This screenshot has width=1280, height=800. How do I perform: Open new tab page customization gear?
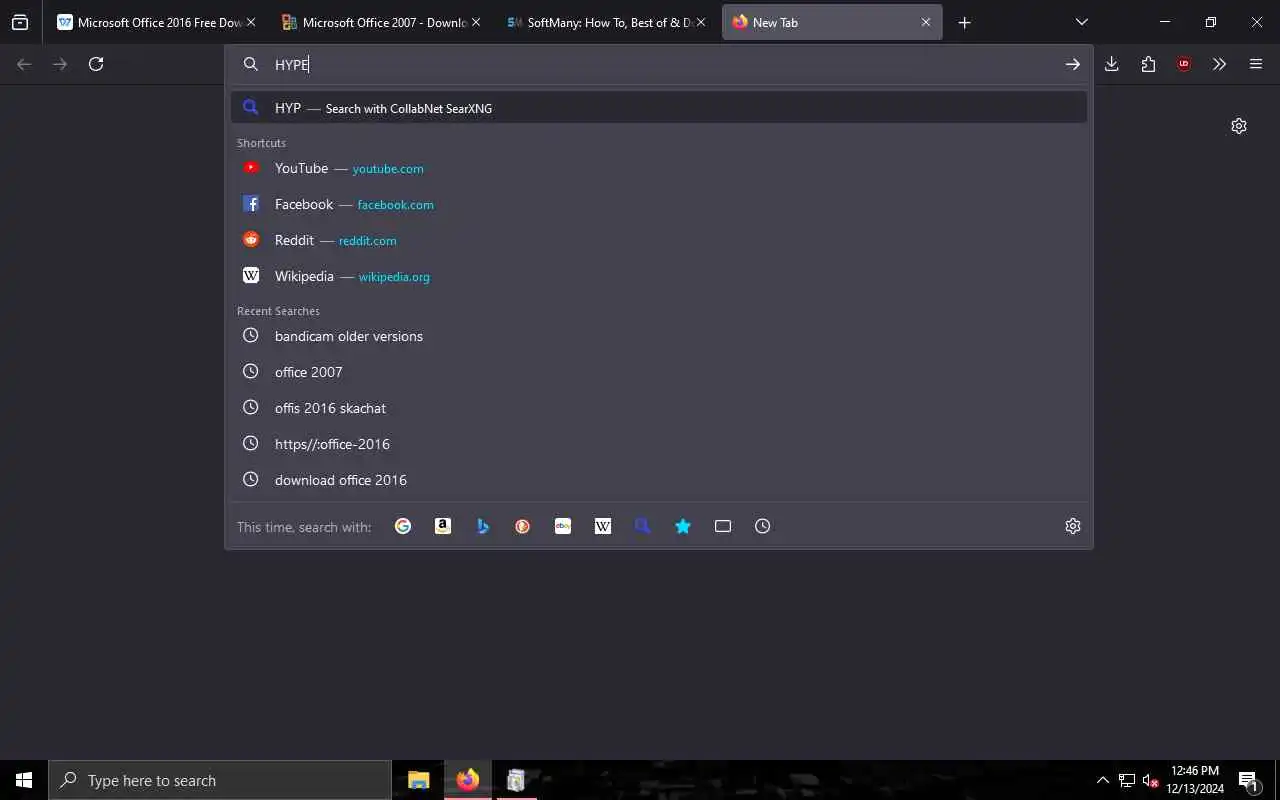click(1239, 126)
